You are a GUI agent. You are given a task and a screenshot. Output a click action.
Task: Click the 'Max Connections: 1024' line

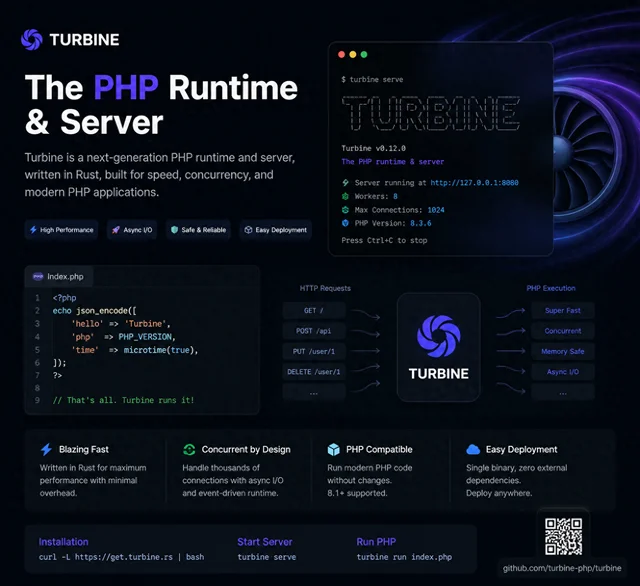(x=399, y=210)
